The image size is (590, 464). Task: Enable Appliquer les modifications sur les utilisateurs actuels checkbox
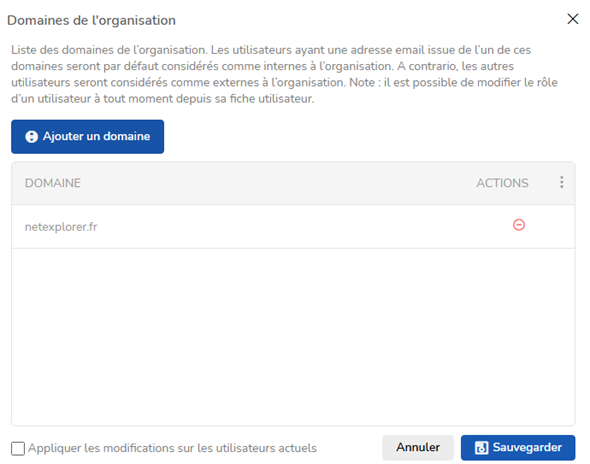pyautogui.click(x=18, y=449)
